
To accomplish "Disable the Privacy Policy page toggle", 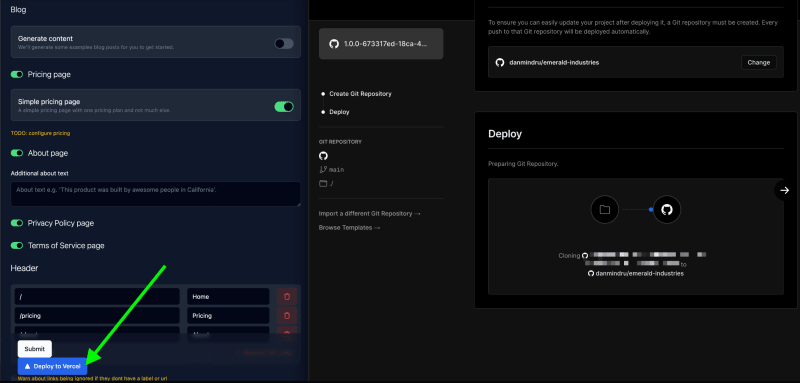I will pos(17,223).
